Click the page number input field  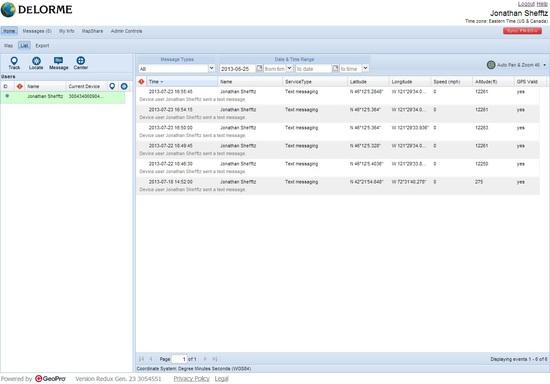pyautogui.click(x=180, y=359)
